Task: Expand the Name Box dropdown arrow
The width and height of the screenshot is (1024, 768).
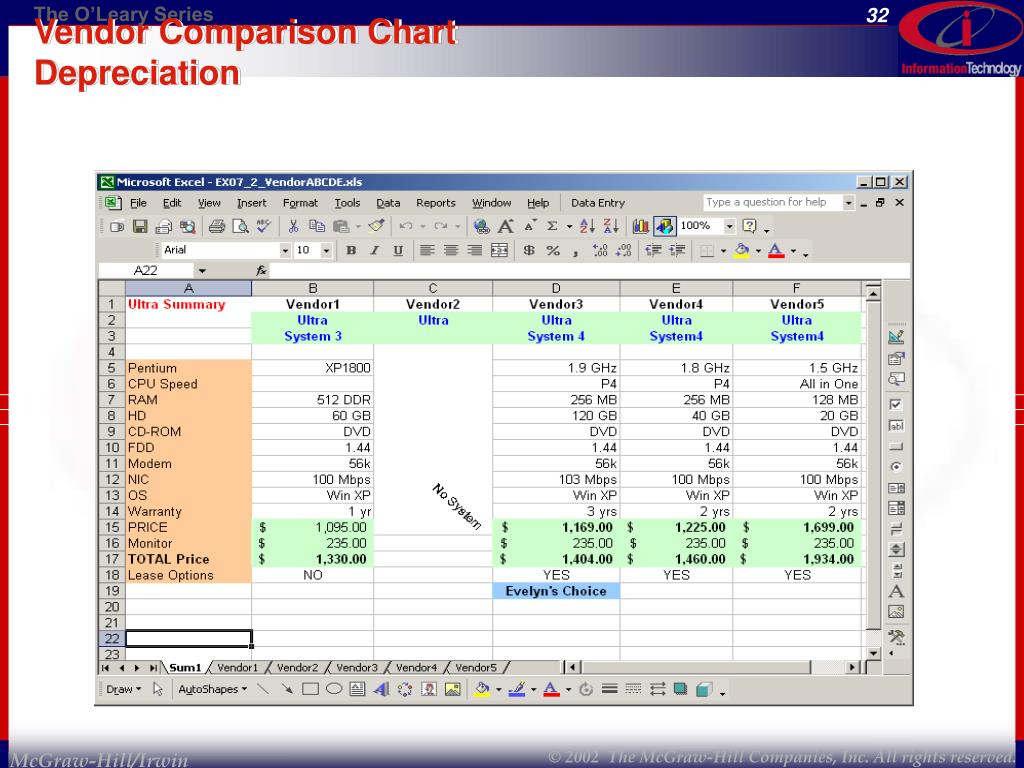Action: tap(202, 271)
